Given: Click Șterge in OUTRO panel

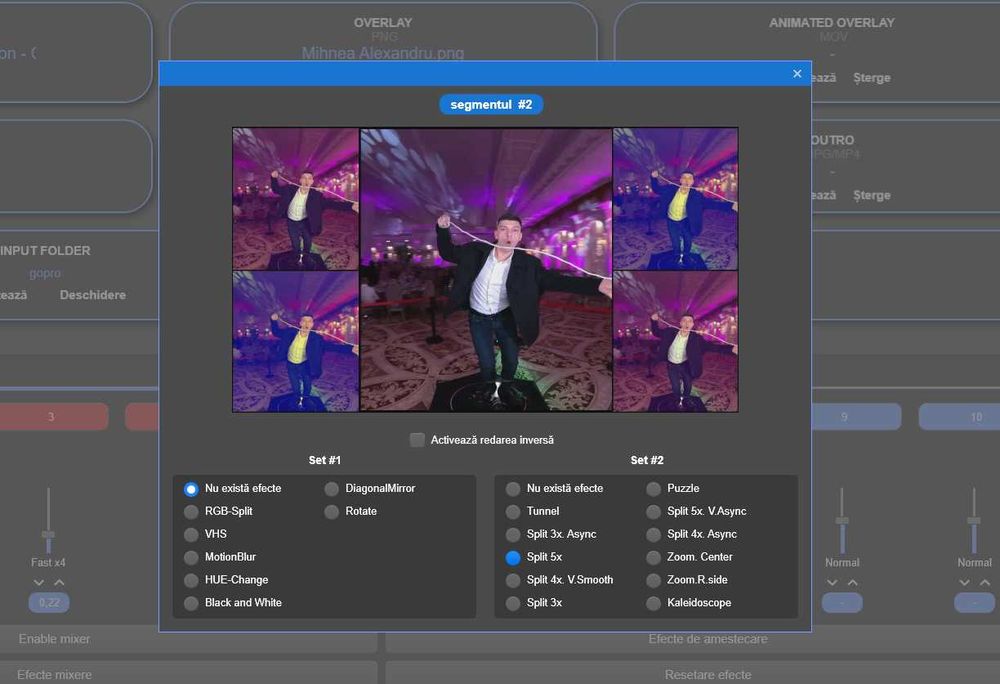Looking at the screenshot, I should pyautogui.click(x=872, y=195).
